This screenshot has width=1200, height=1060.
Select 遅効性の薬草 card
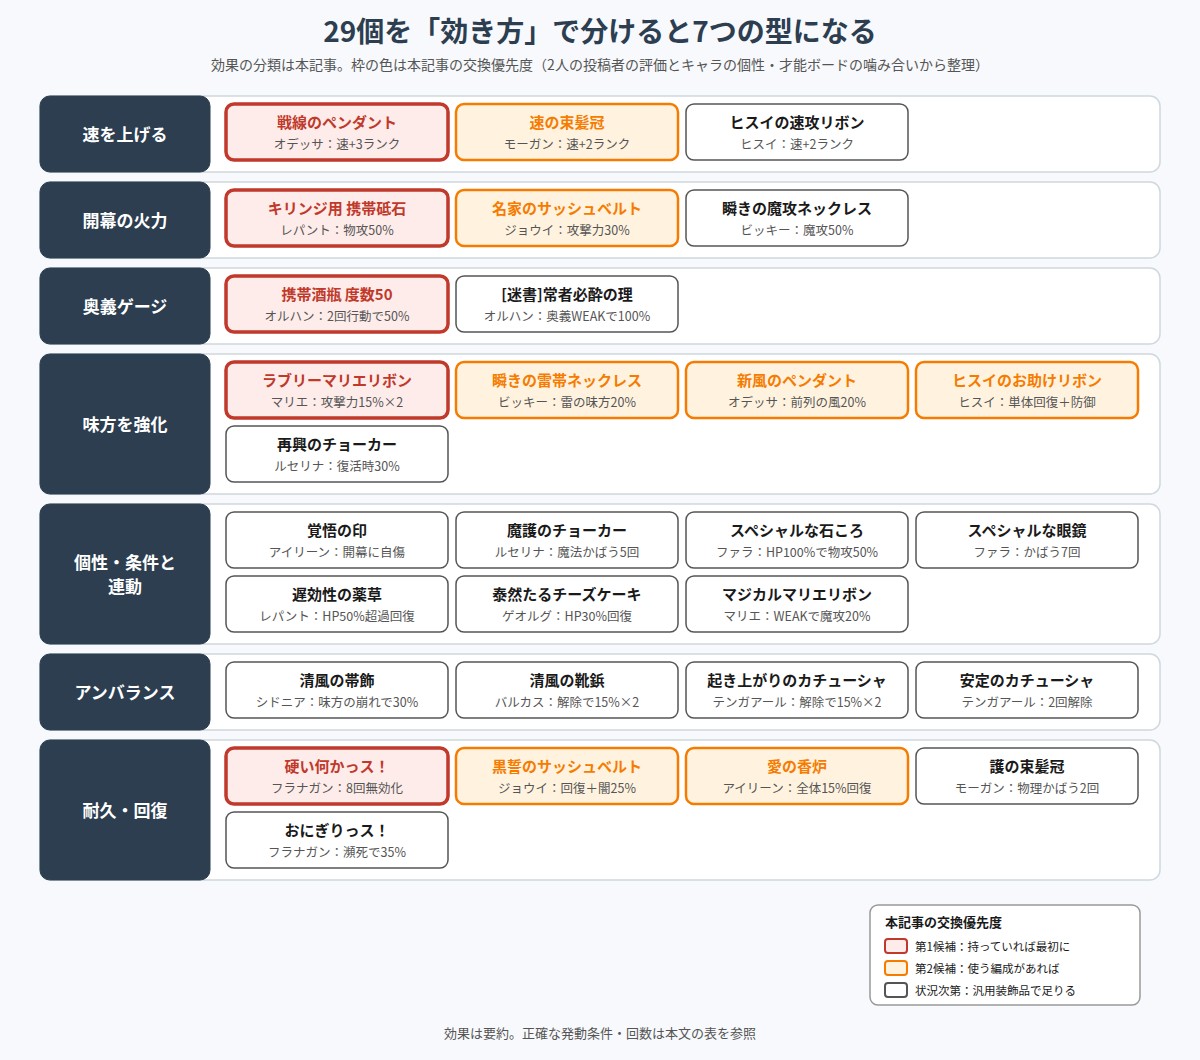coord(337,604)
